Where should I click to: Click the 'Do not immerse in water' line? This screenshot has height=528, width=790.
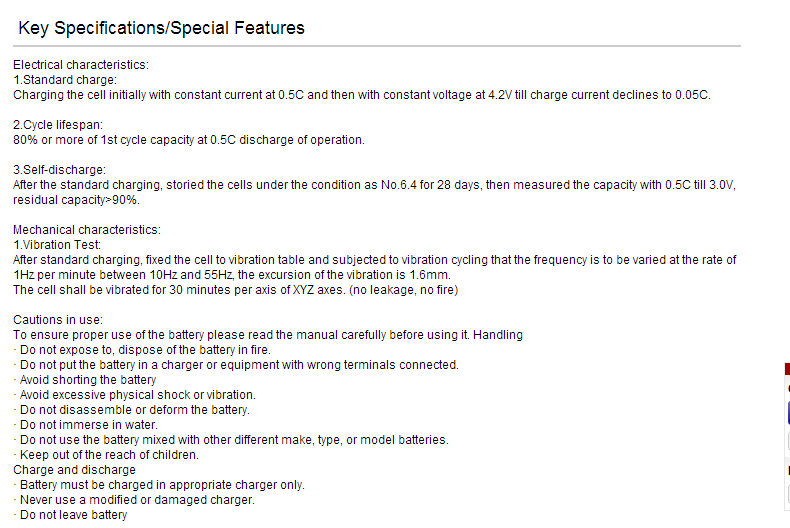coord(86,425)
